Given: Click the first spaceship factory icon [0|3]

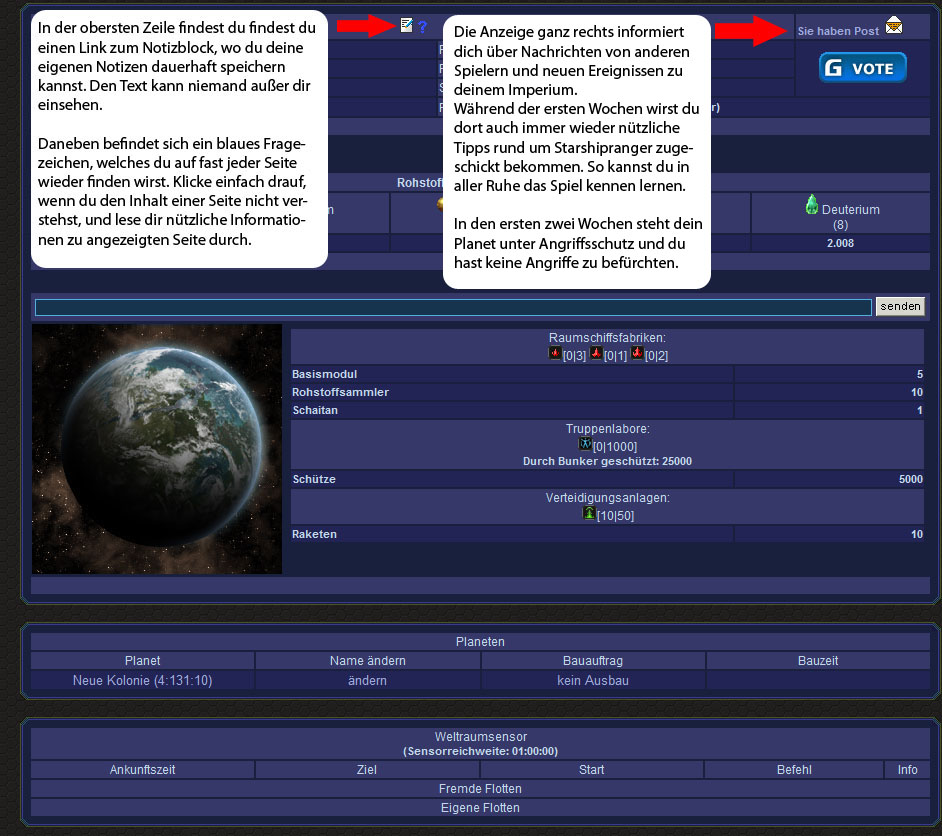Looking at the screenshot, I should pyautogui.click(x=556, y=354).
